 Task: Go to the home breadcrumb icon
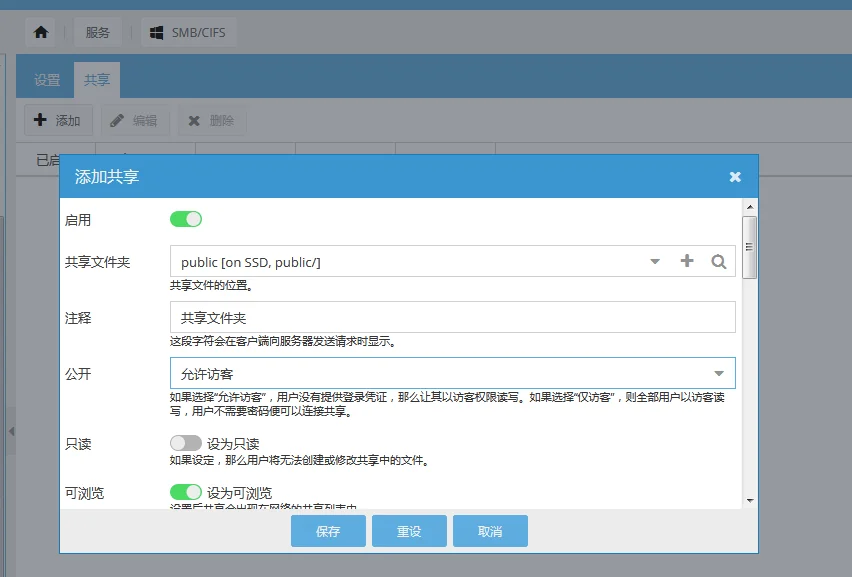click(x=41, y=33)
